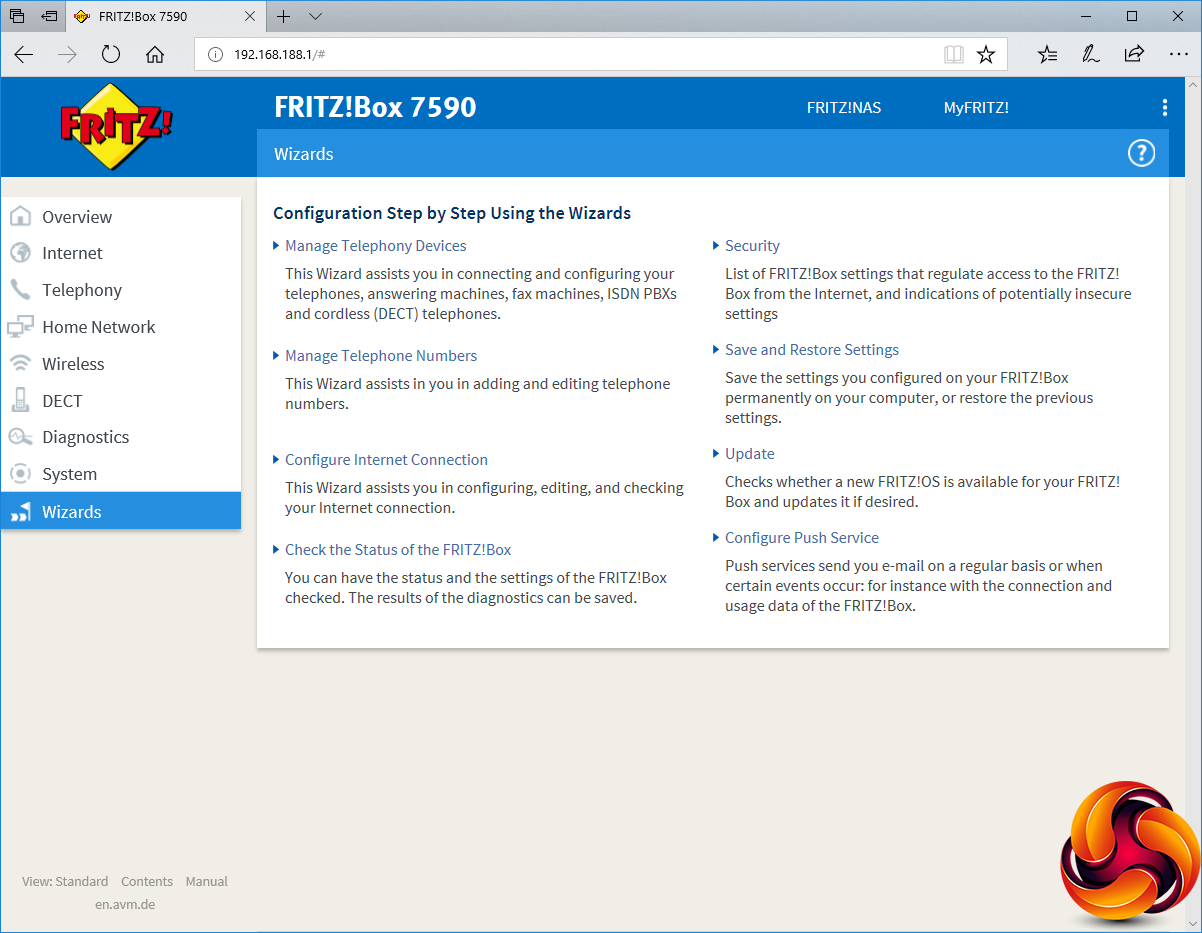This screenshot has height=933, width=1202.
Task: Start the Configure Internet Connection wizard
Action: coord(386,459)
